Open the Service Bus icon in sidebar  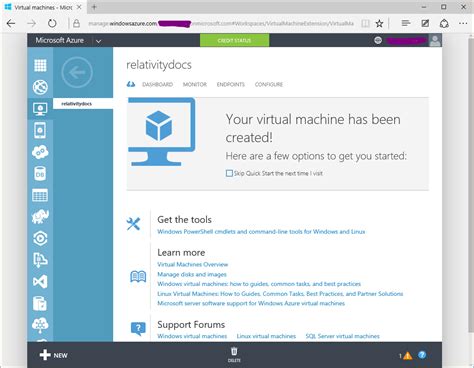click(40, 260)
